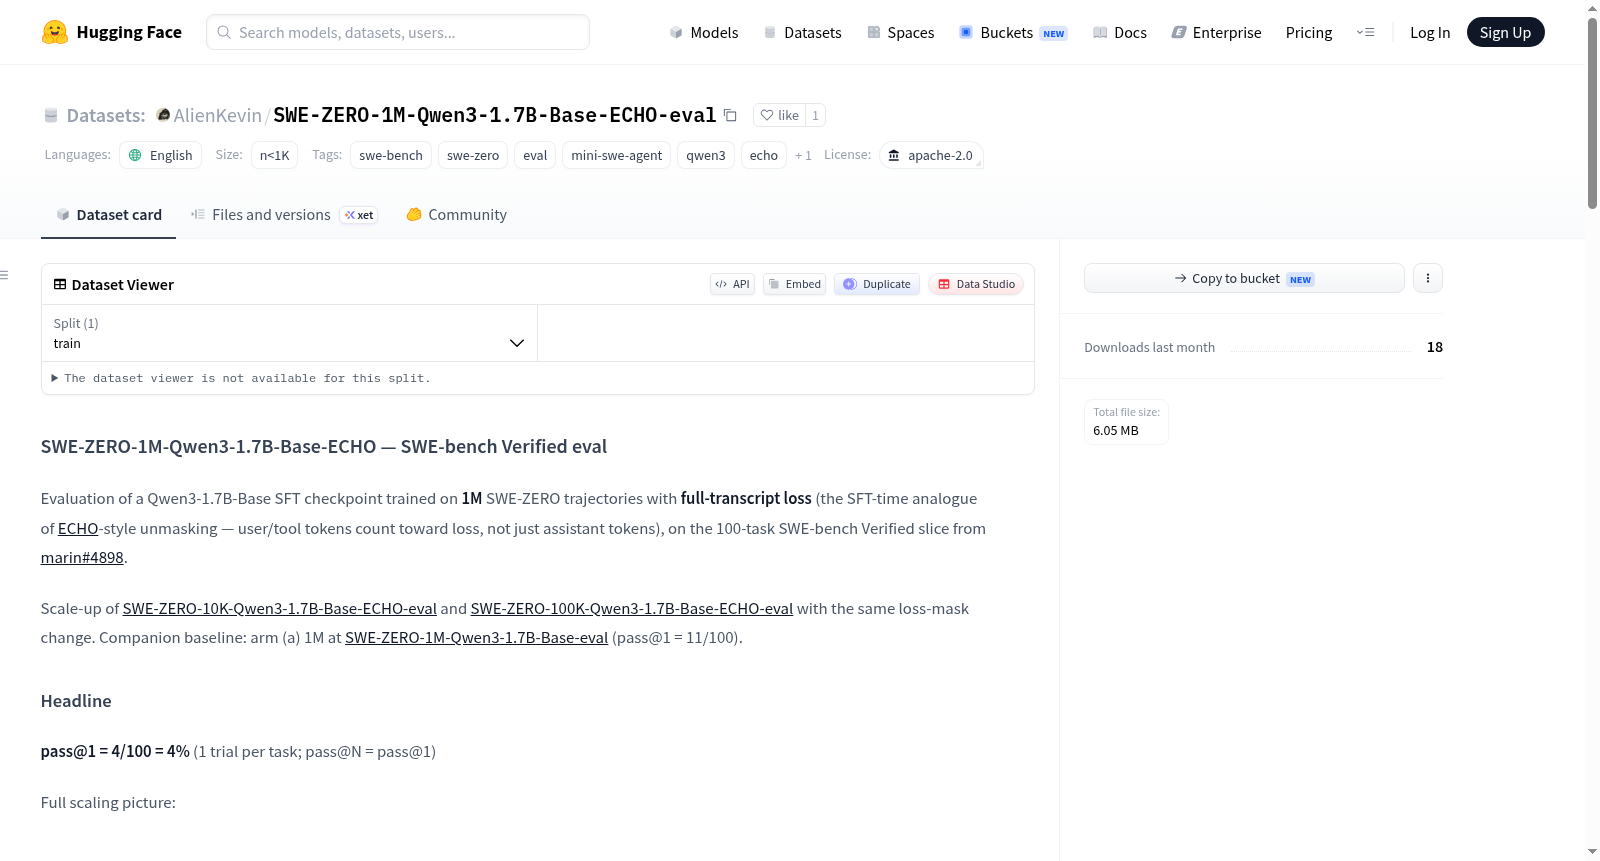The image size is (1600, 861).
Task: Click the search magnifier icon
Action: click(x=224, y=32)
